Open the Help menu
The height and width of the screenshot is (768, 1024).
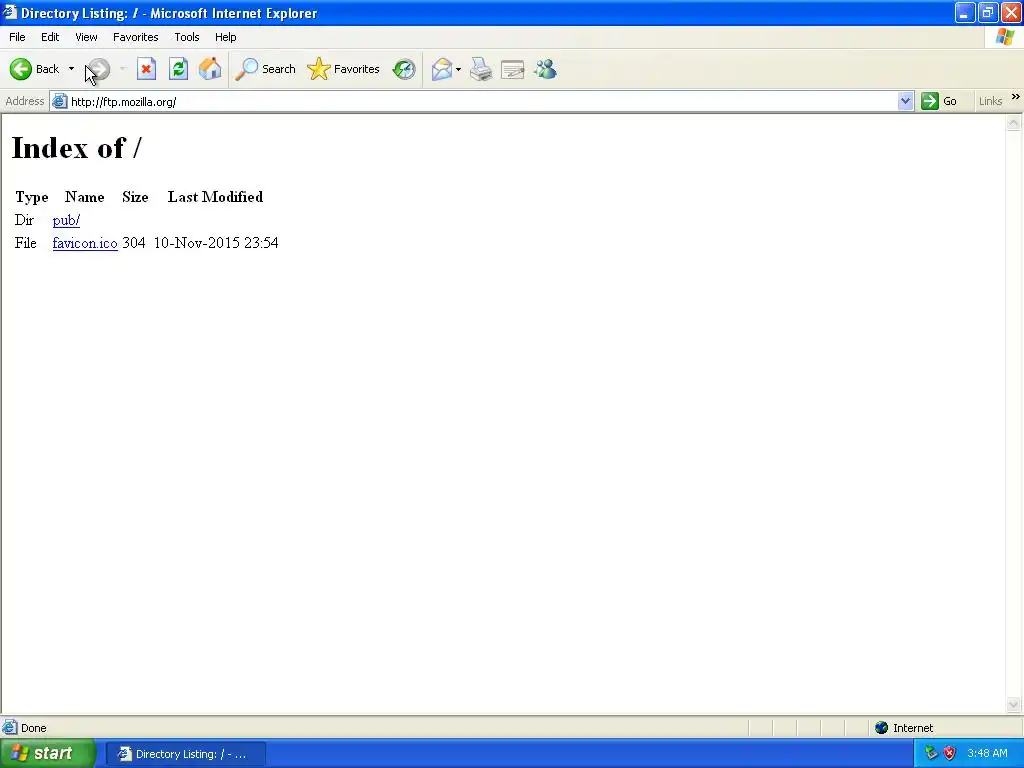pyautogui.click(x=225, y=37)
